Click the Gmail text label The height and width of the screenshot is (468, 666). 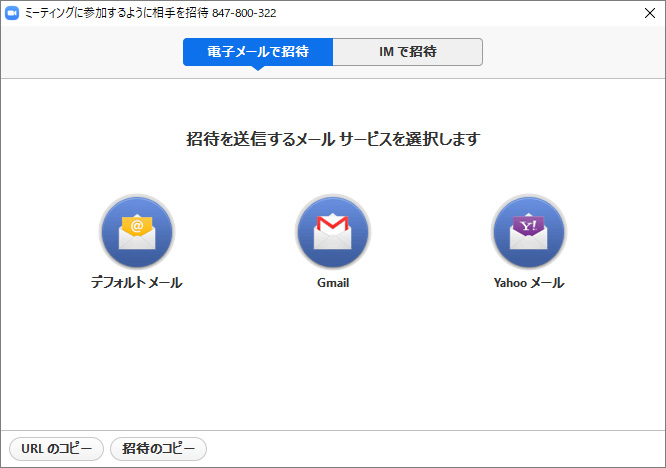click(x=333, y=283)
